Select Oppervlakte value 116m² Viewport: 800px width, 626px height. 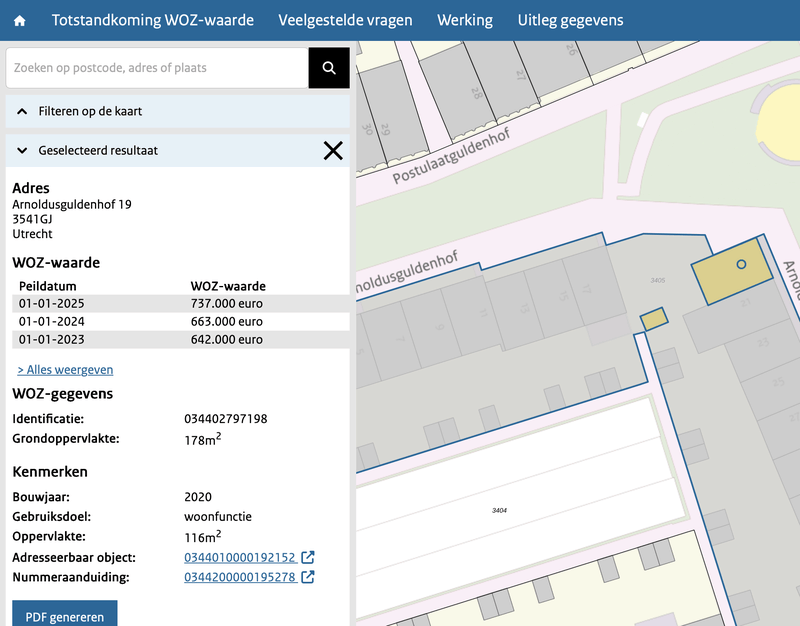click(x=203, y=537)
